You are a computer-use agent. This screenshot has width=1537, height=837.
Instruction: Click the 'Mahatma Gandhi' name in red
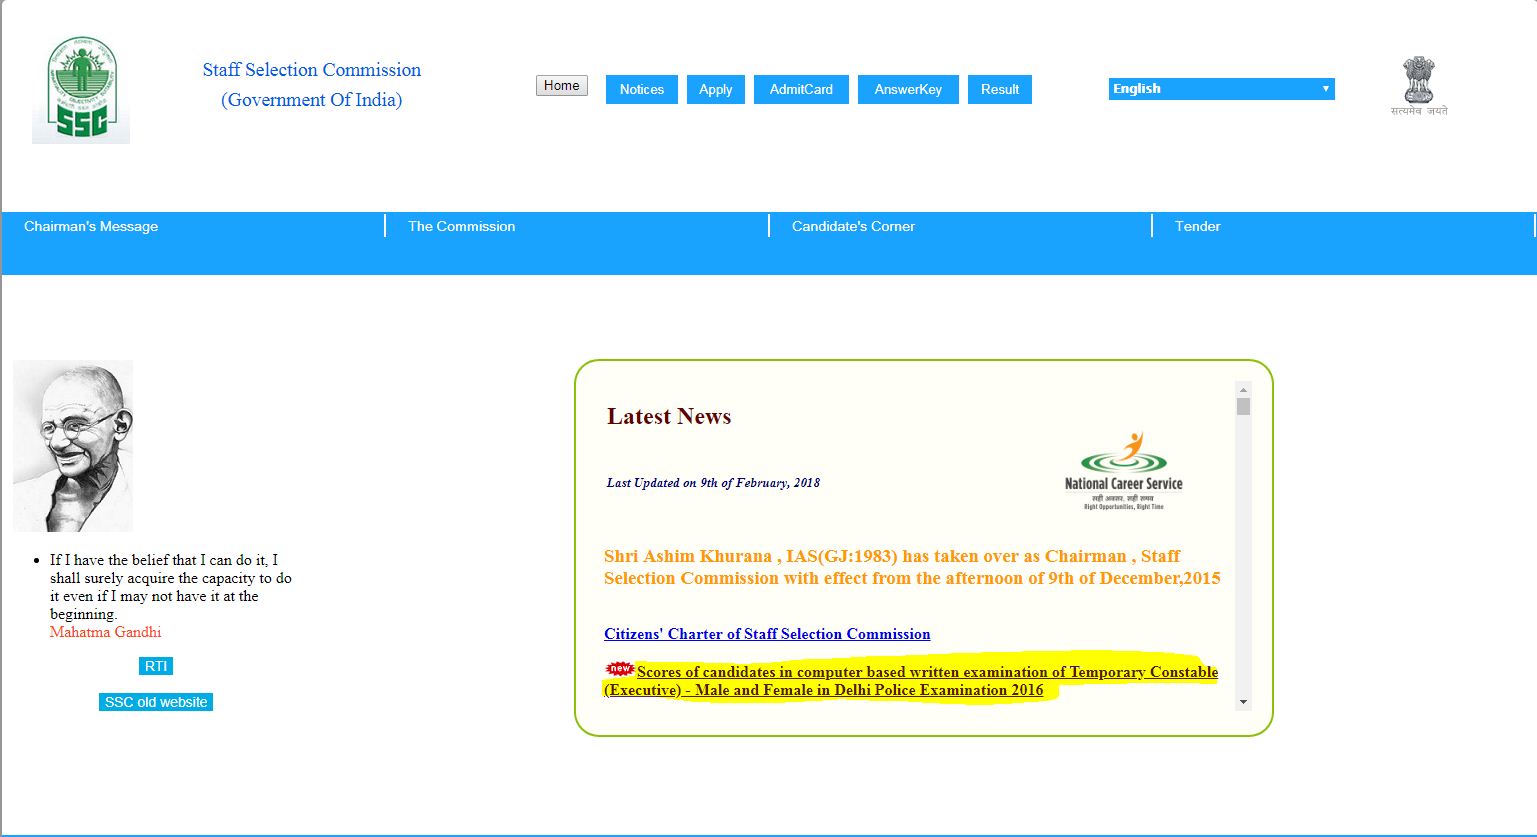tap(105, 632)
